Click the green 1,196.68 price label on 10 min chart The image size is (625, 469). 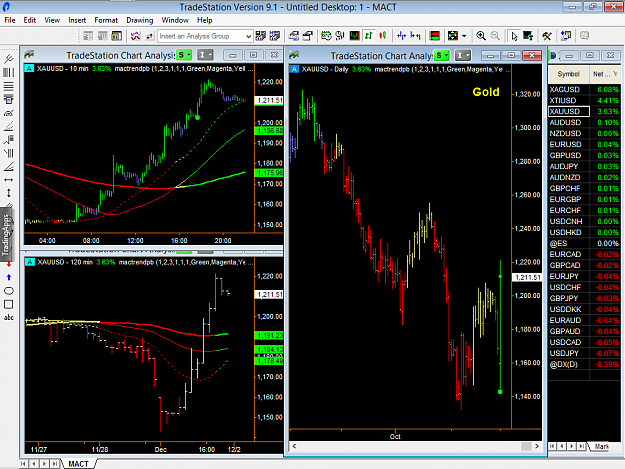click(269, 131)
